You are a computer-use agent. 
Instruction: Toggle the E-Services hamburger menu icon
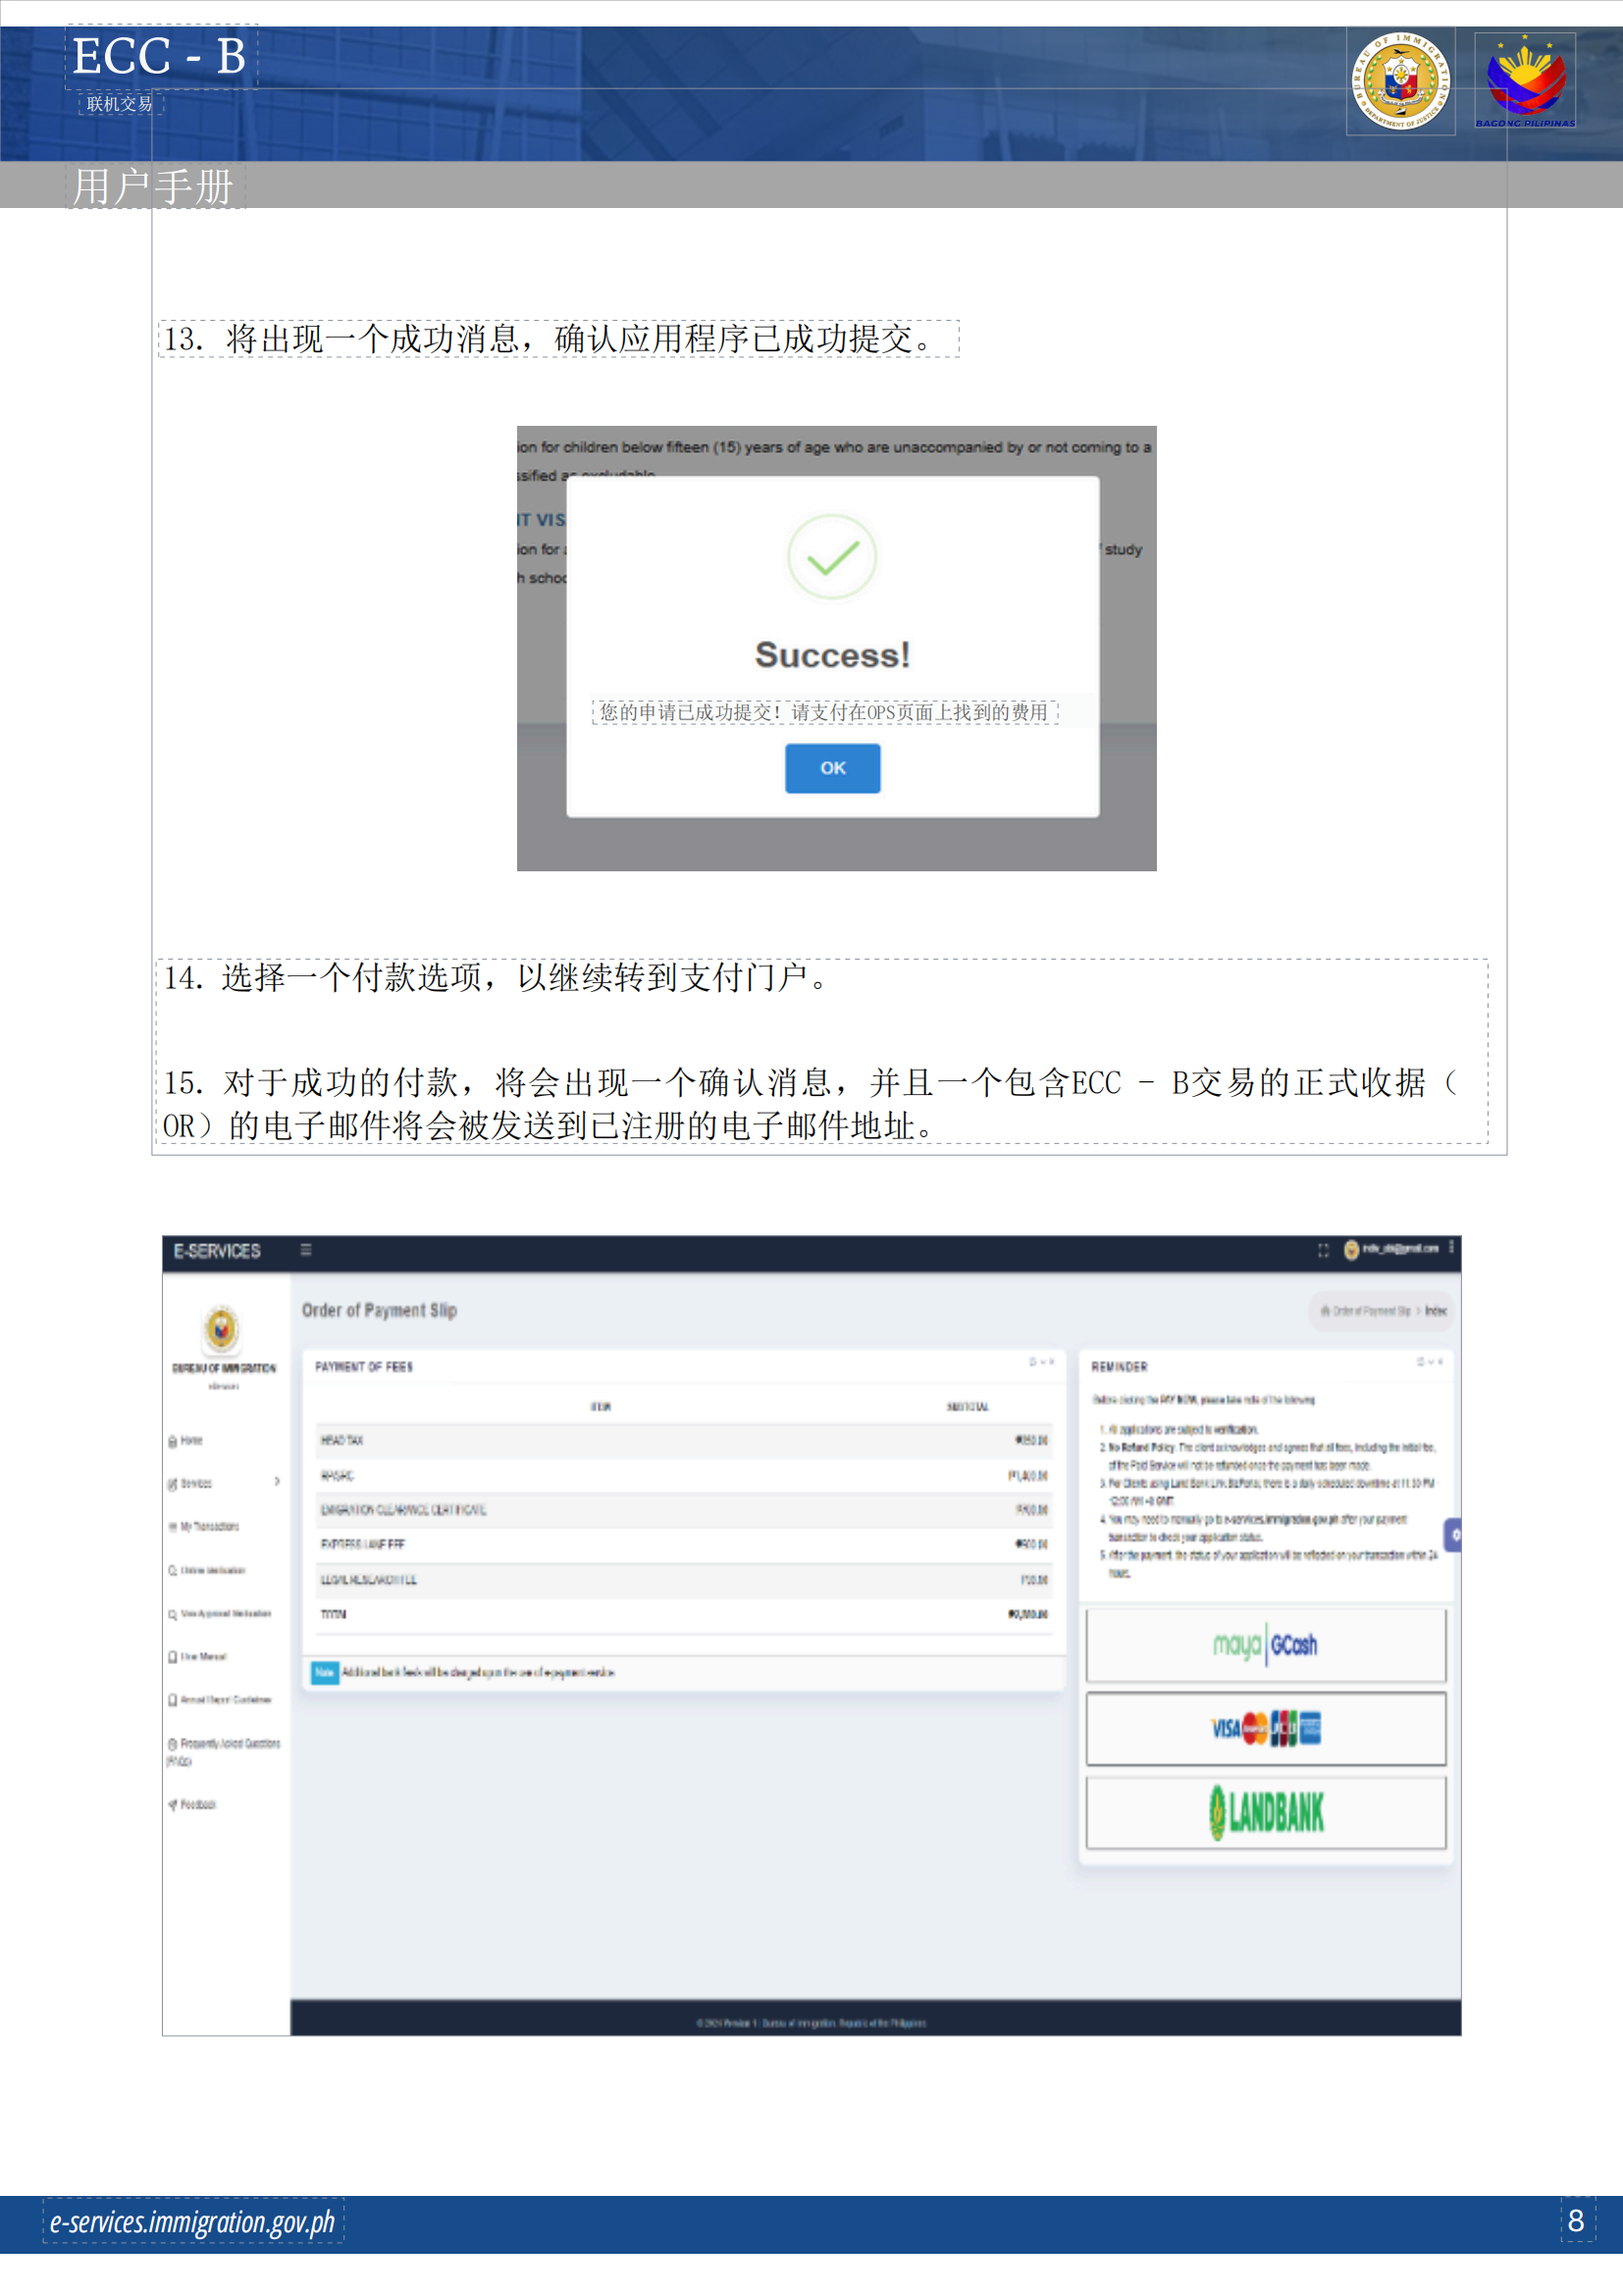click(306, 1250)
